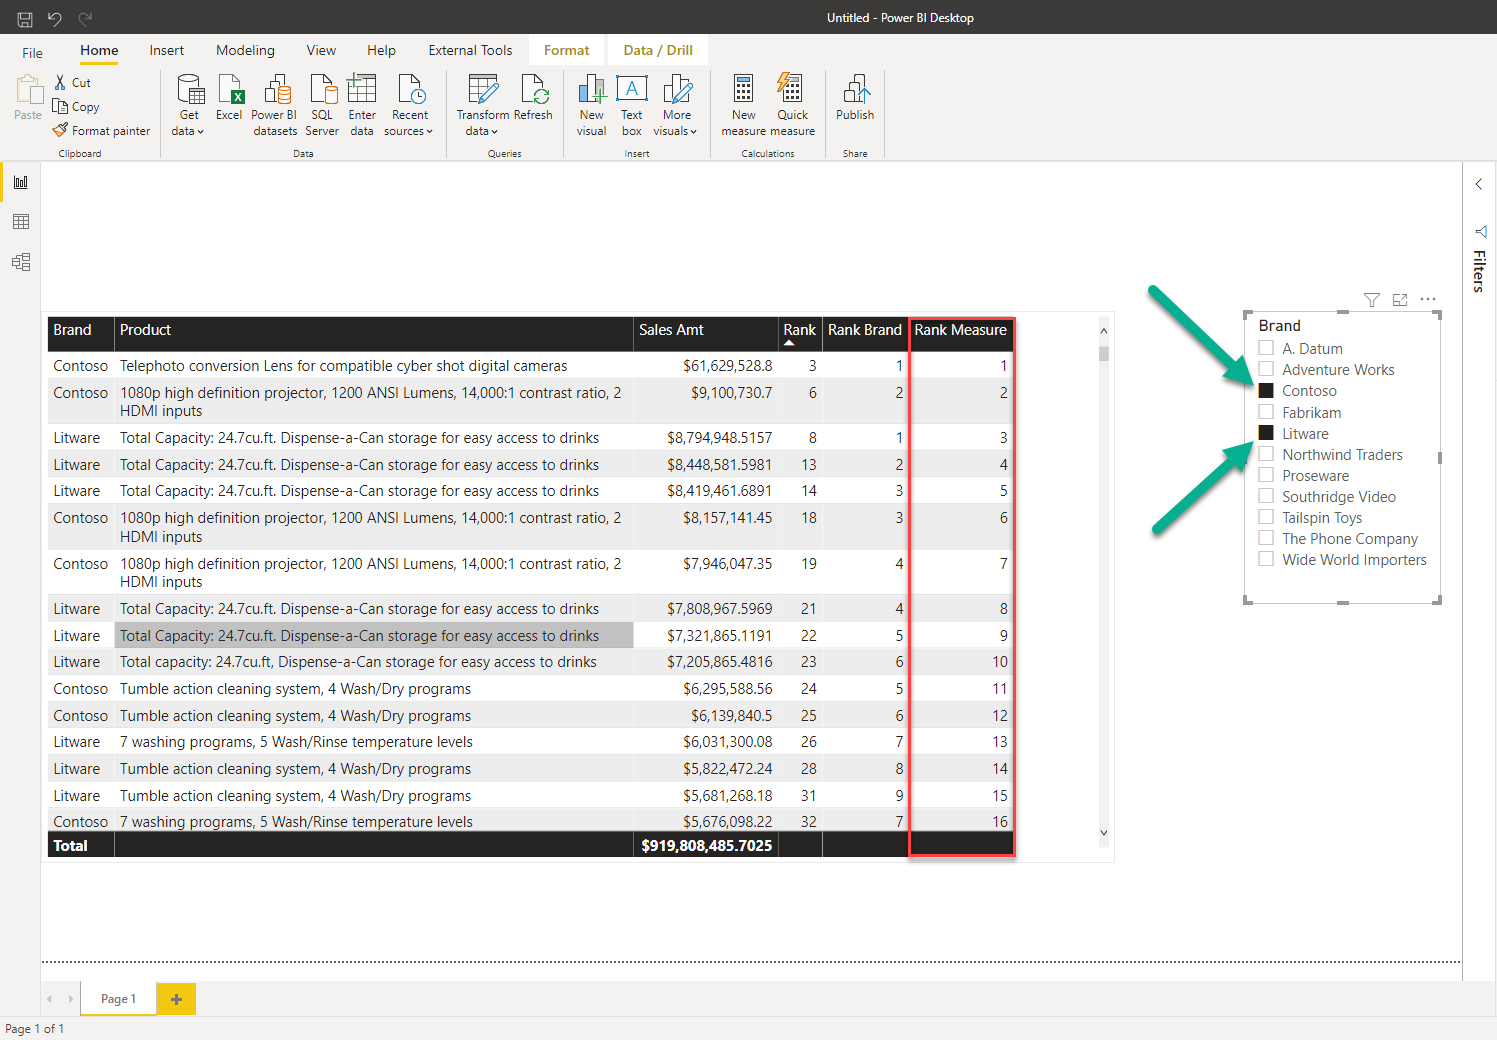Open the Data / Drill tab
Viewport: 1497px width, 1040px height.
(x=658, y=50)
